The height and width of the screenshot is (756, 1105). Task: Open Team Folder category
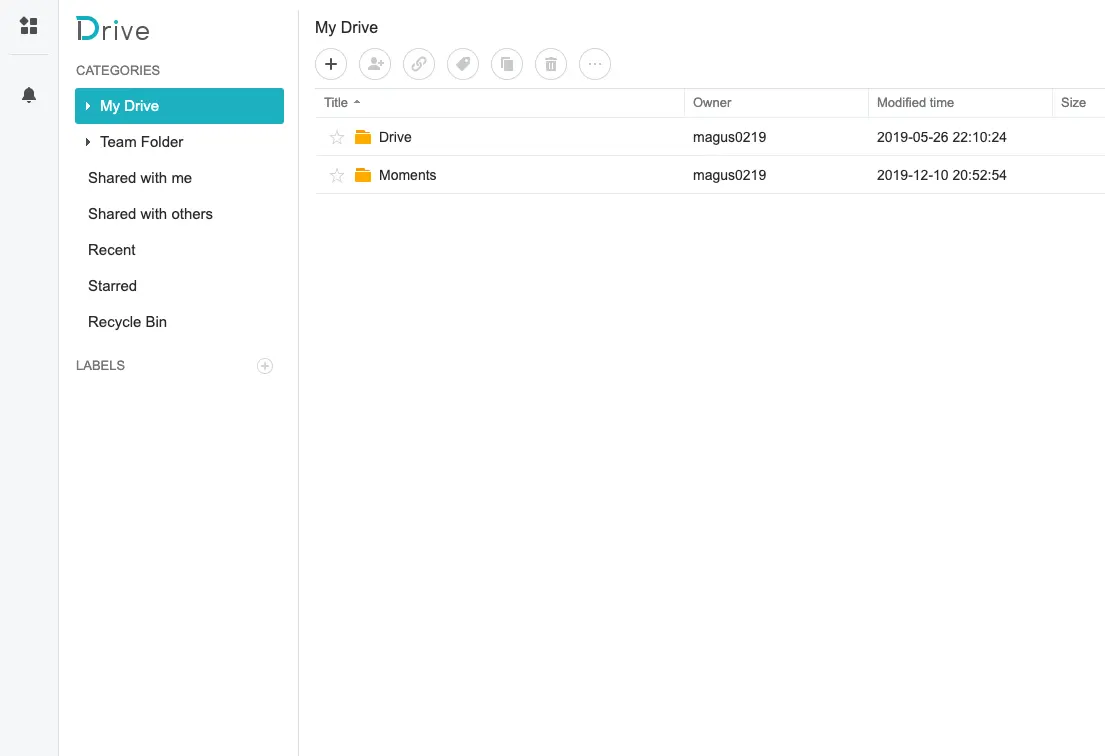click(179, 142)
